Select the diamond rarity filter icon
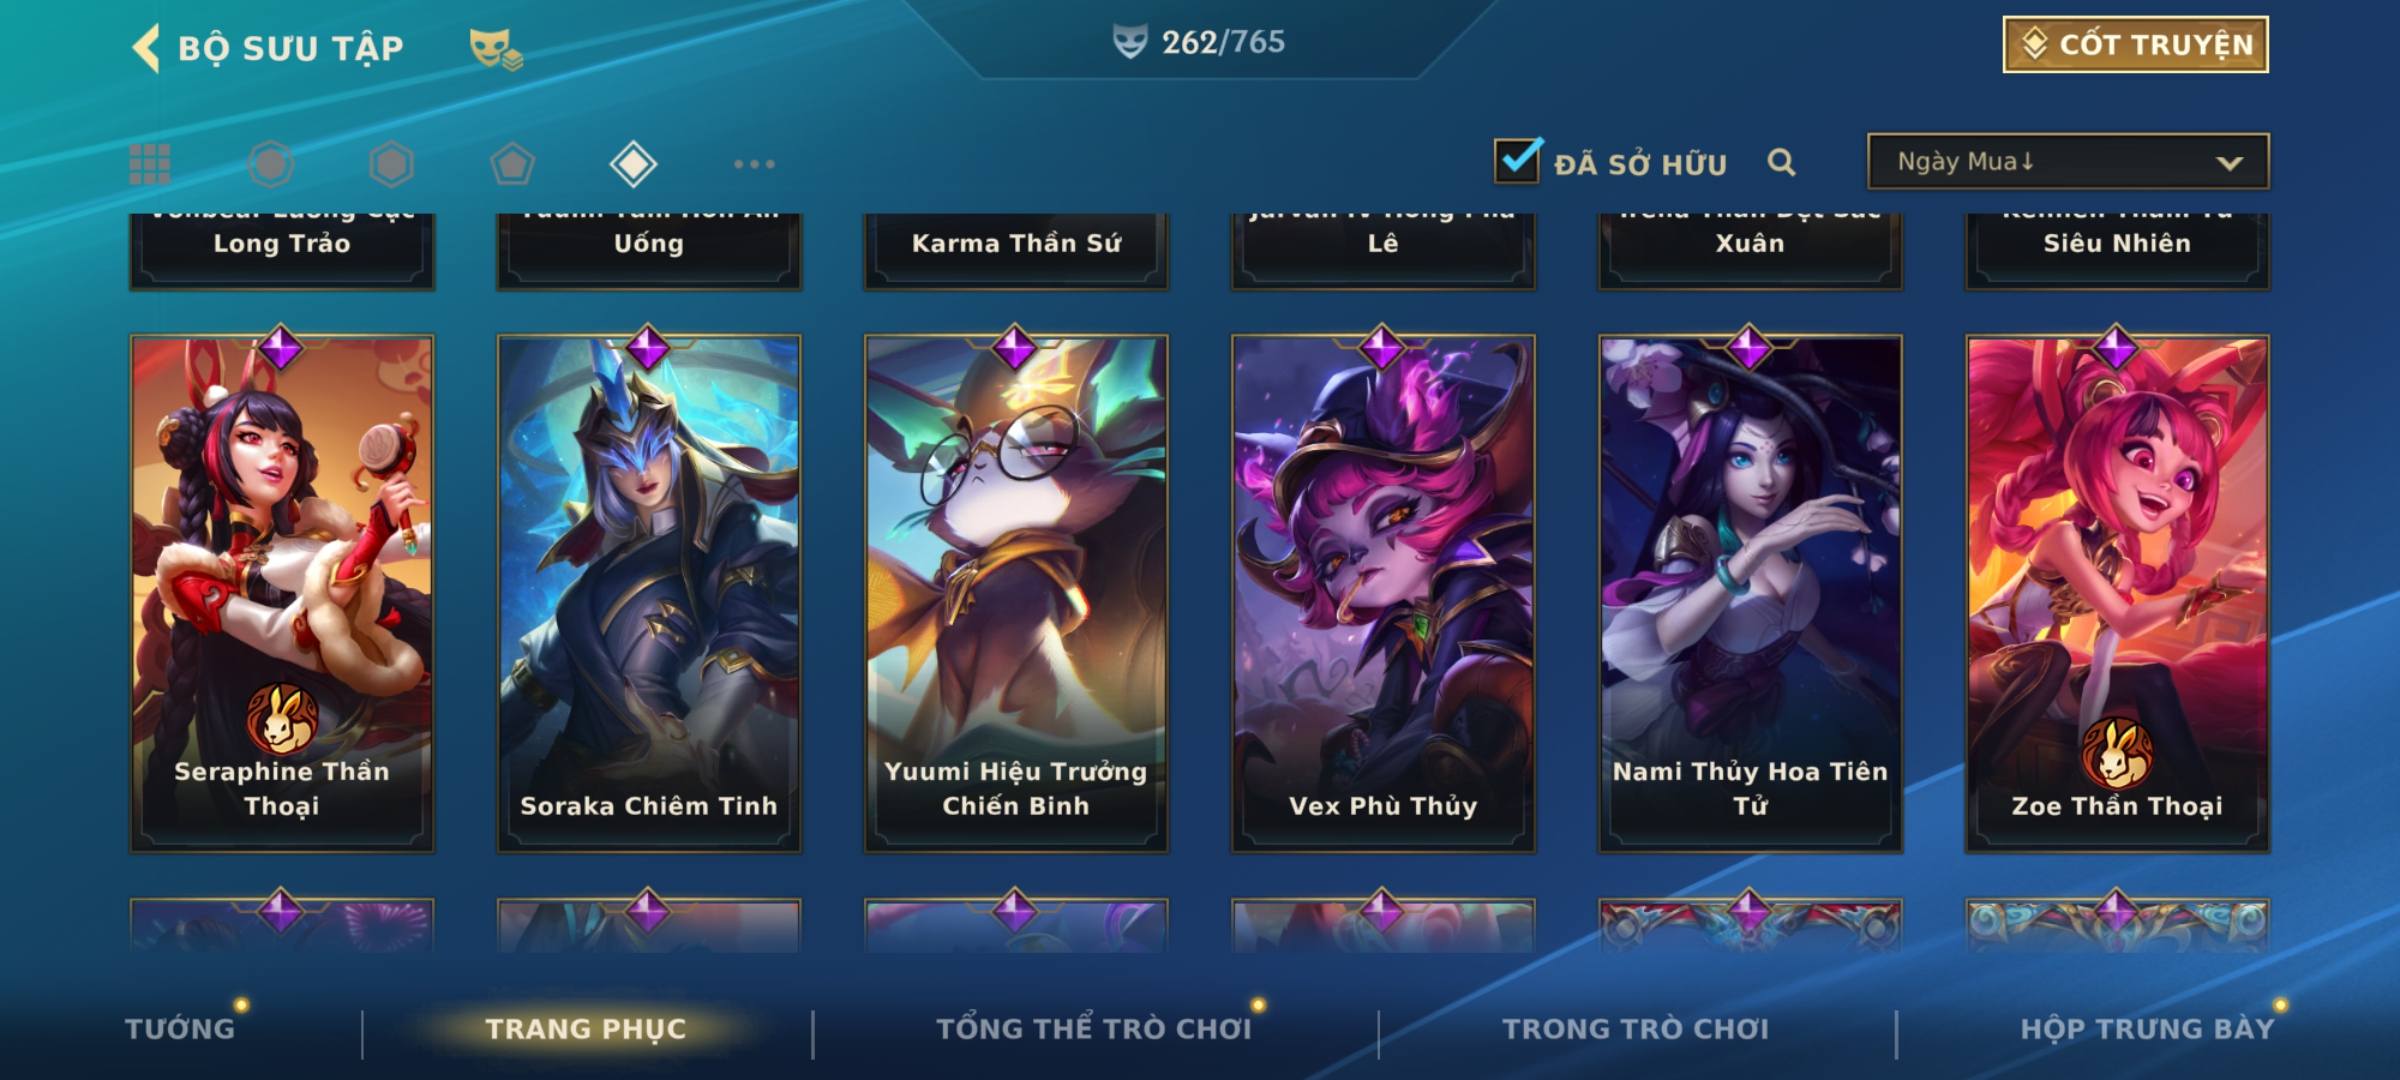Viewport: 2400px width, 1080px height. (633, 164)
